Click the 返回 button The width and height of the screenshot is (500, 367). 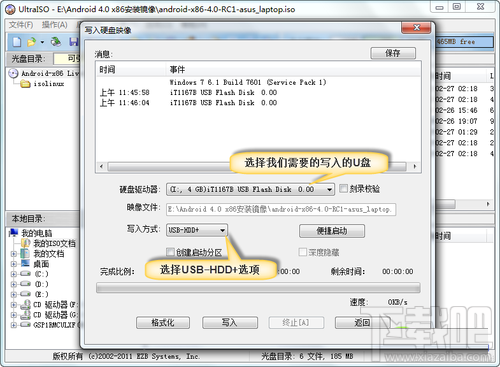click(362, 323)
